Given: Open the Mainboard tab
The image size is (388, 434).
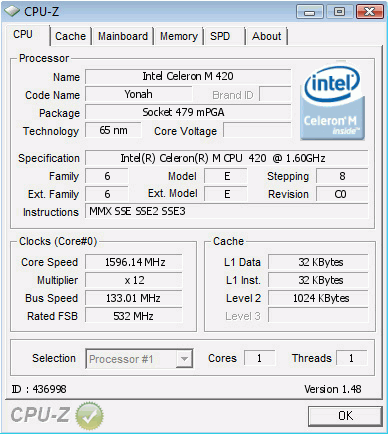Looking at the screenshot, I should tap(123, 36).
